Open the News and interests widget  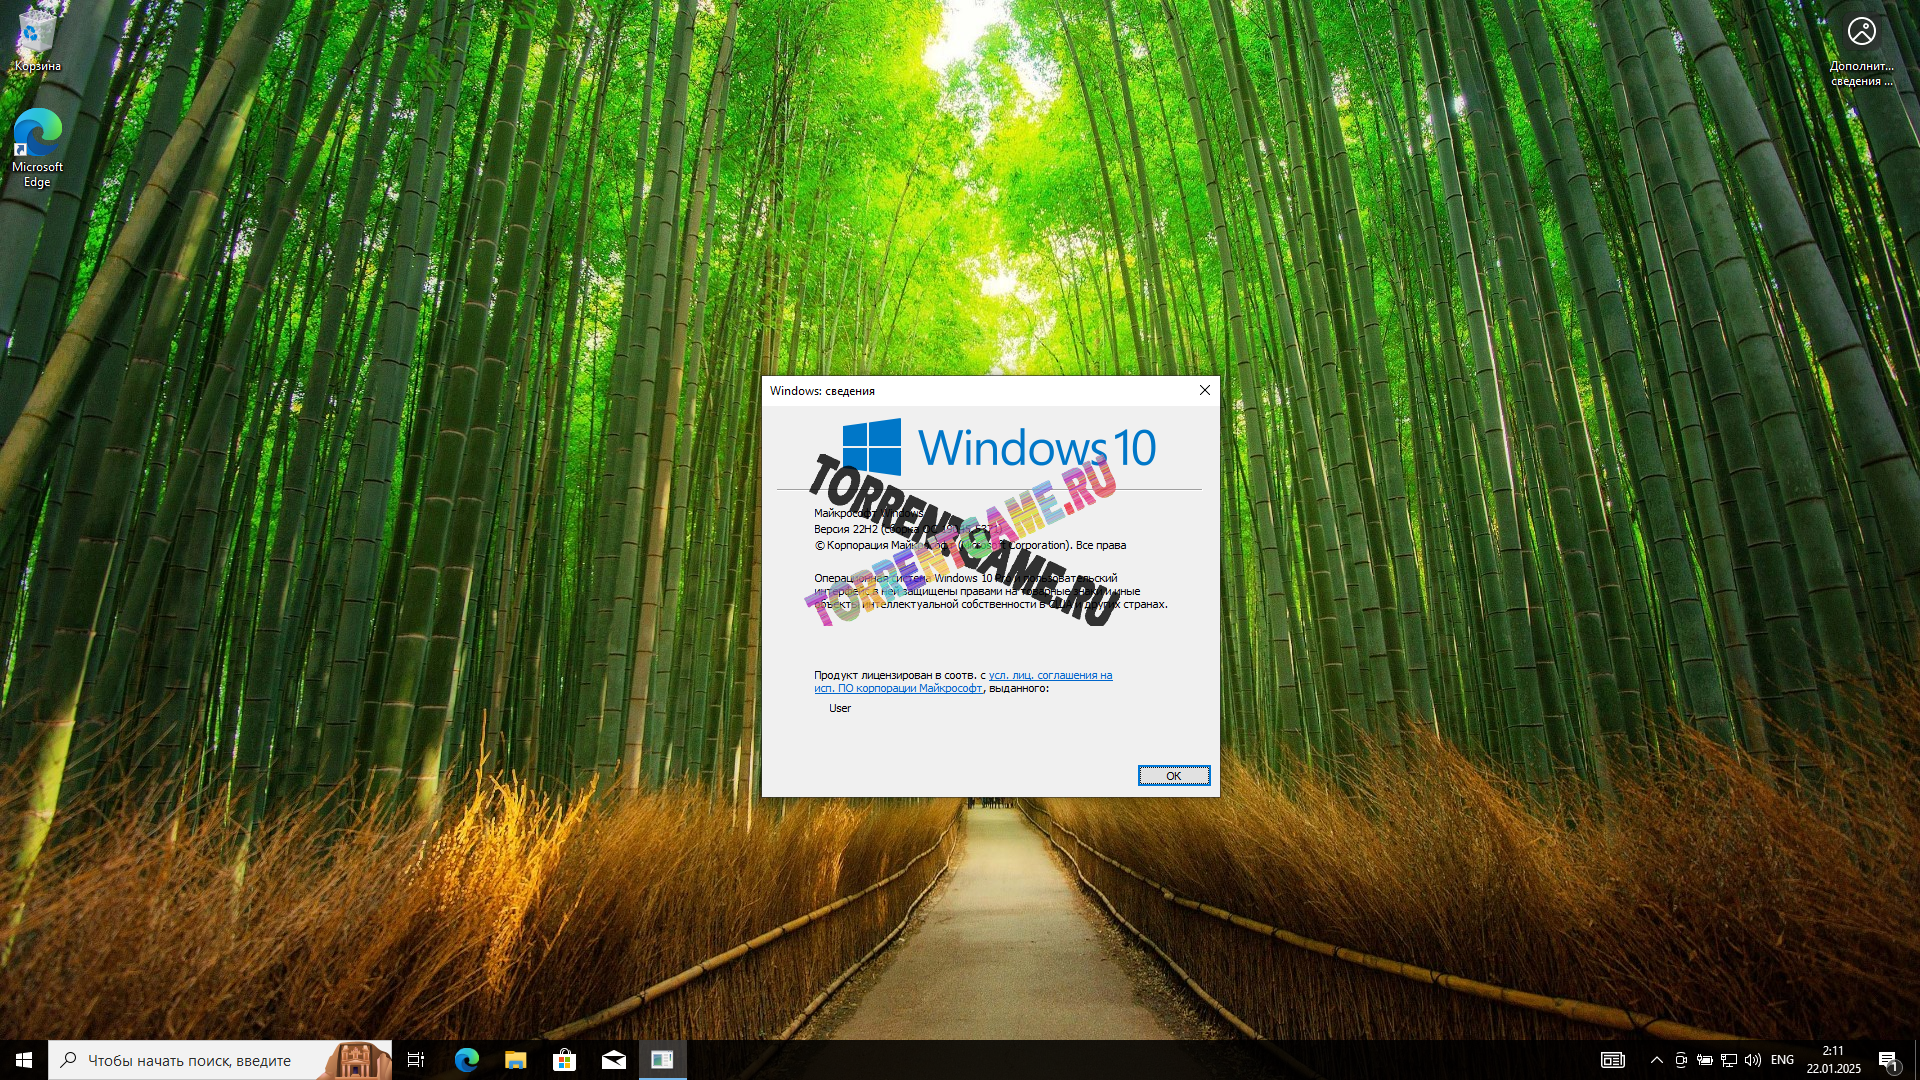point(1612,1060)
